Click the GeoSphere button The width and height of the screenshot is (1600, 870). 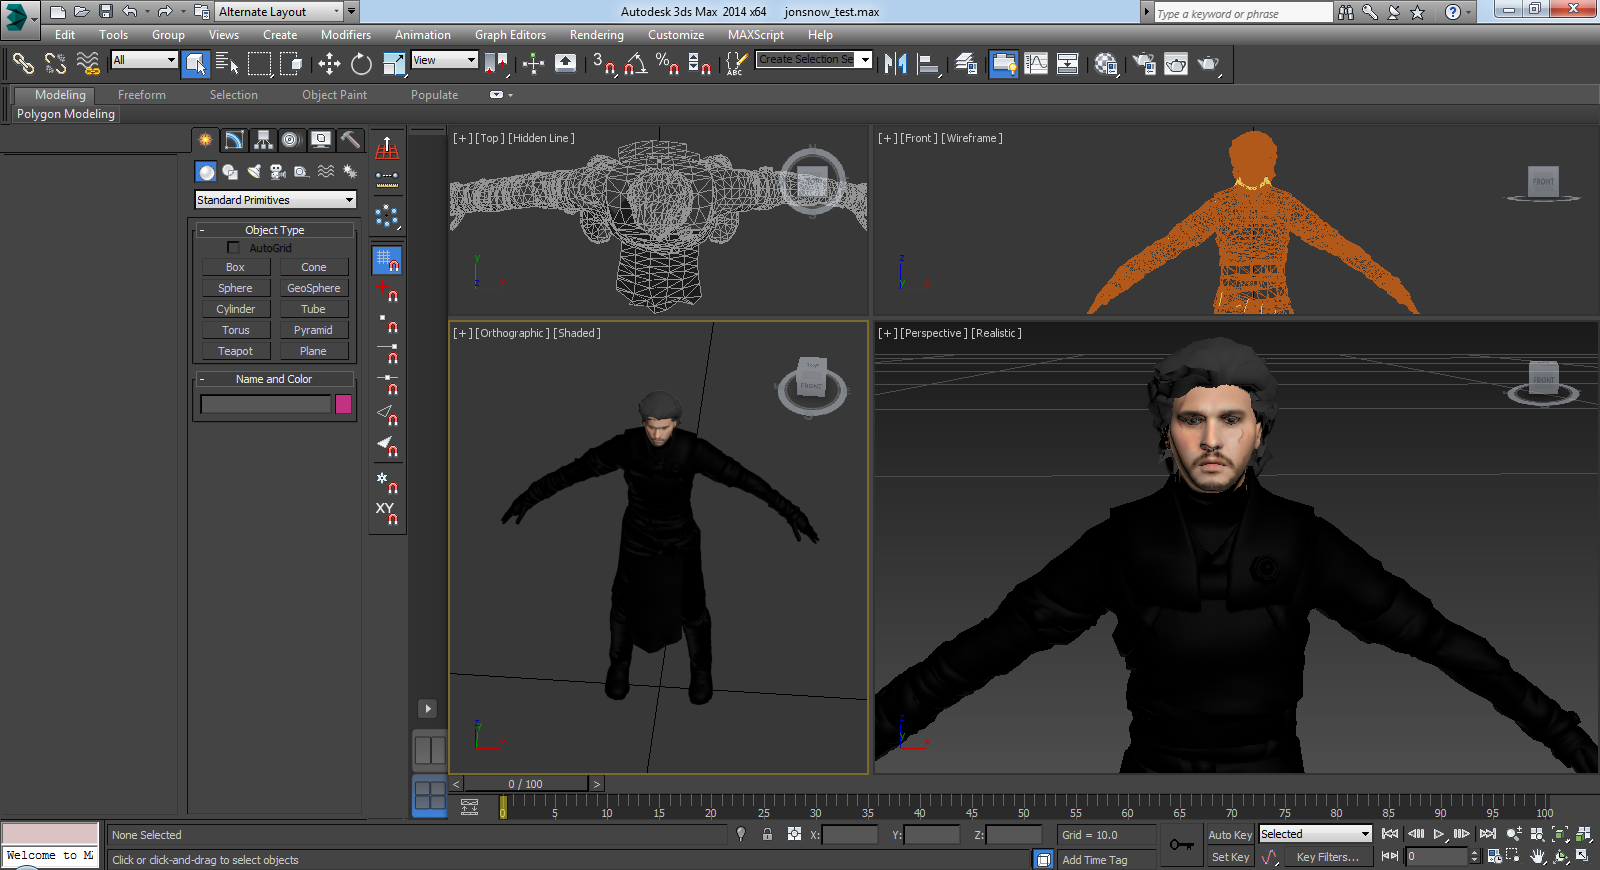[314, 288]
